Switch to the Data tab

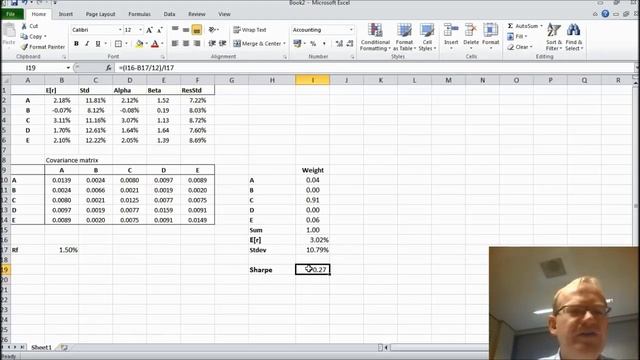click(x=169, y=14)
